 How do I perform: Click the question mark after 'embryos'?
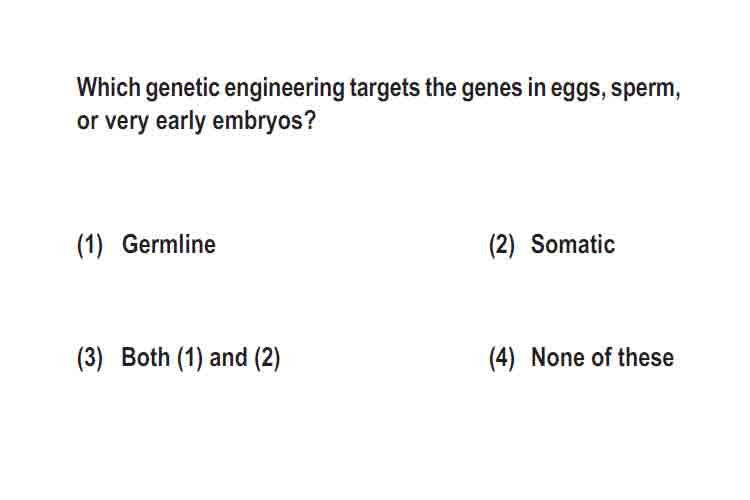click(x=310, y=120)
